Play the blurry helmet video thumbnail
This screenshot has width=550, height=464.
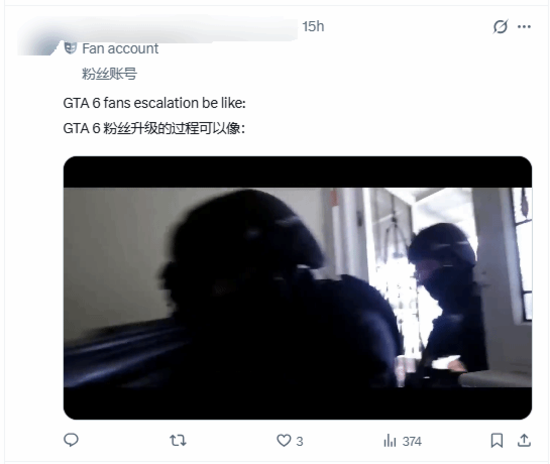pos(297,288)
